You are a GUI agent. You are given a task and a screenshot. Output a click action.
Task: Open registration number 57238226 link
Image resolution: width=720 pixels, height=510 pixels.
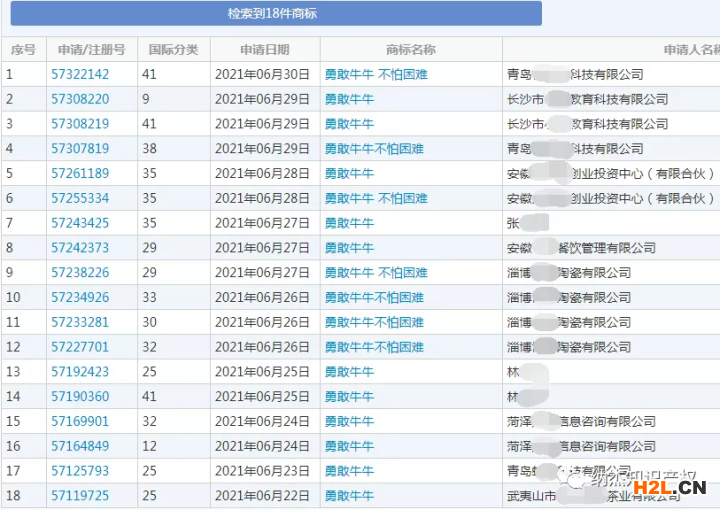click(x=80, y=273)
